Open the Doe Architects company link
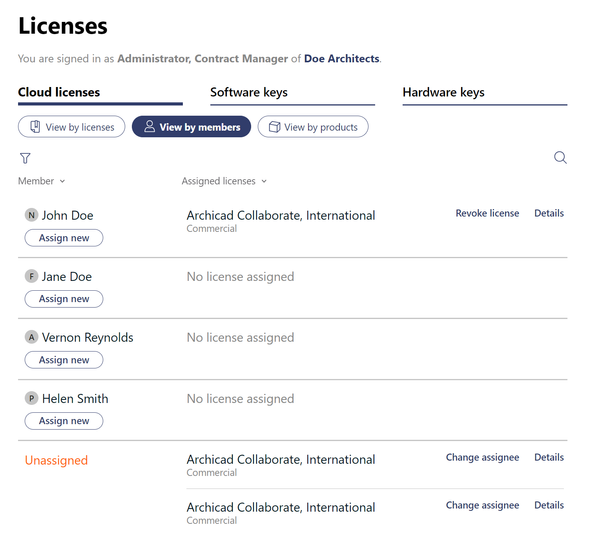 point(342,59)
